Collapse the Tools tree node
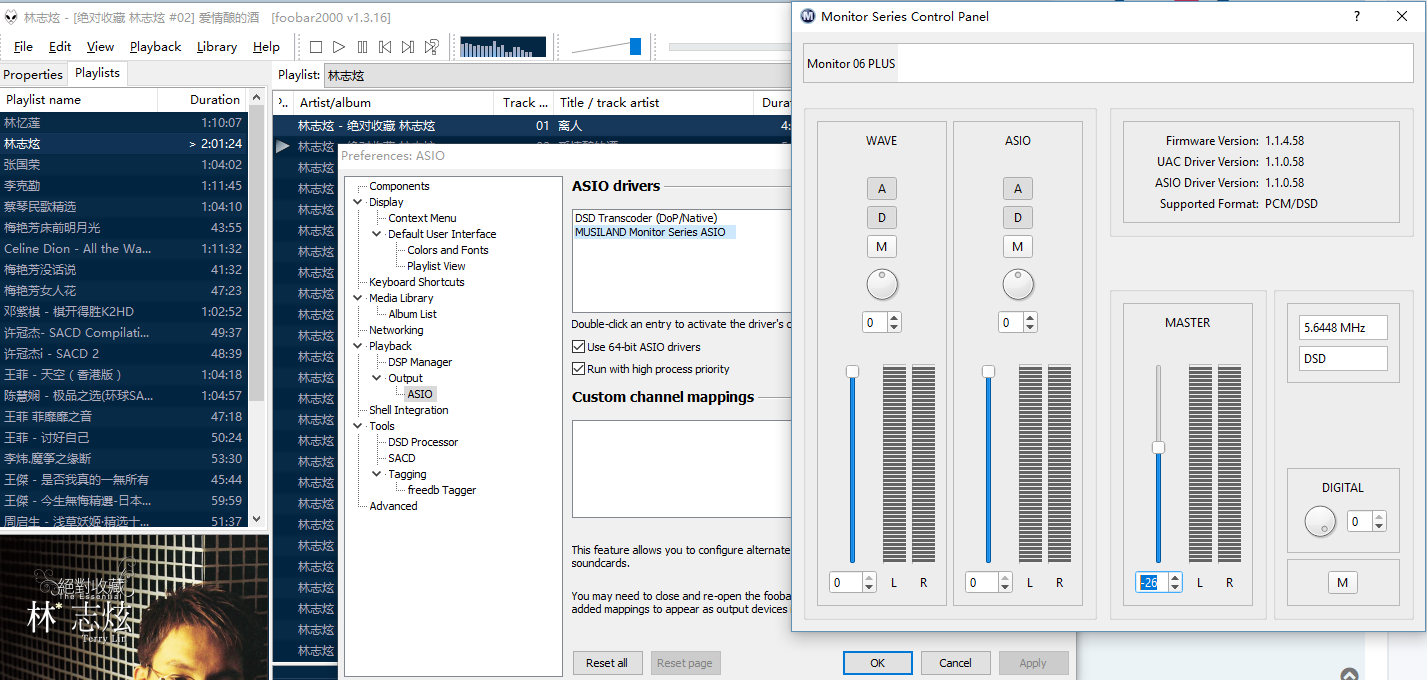1427x680 pixels. coord(358,426)
